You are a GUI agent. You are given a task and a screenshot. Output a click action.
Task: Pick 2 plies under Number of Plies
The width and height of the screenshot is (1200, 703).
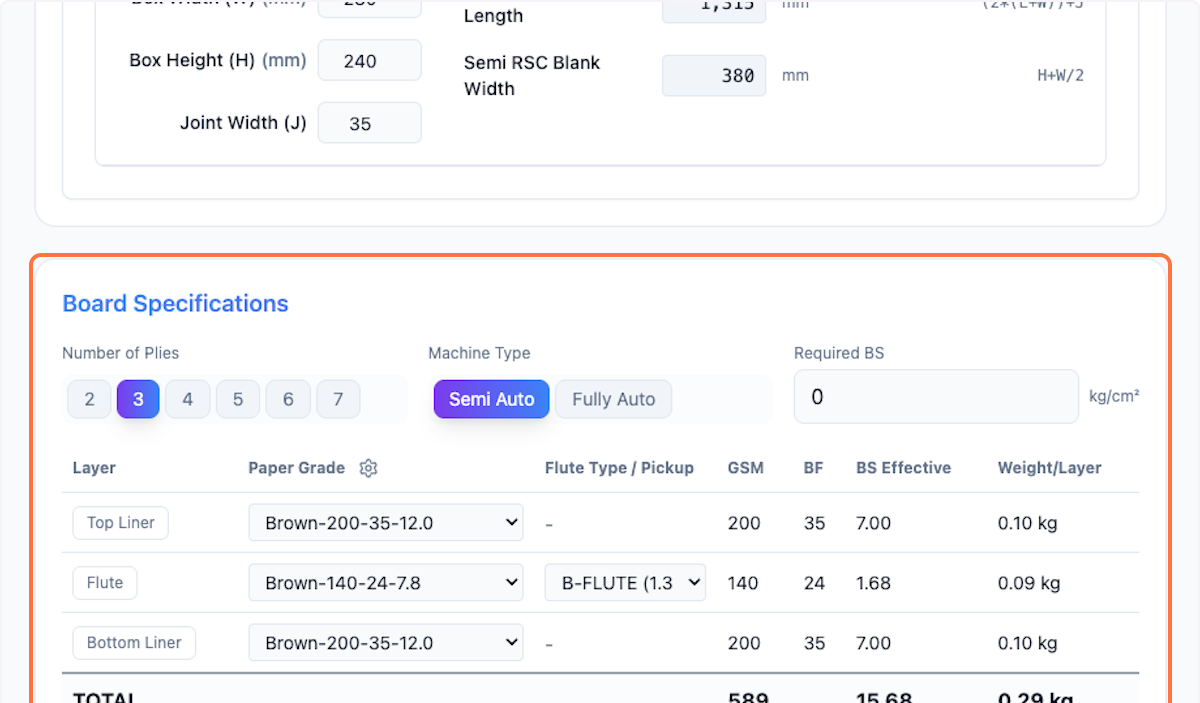click(88, 398)
